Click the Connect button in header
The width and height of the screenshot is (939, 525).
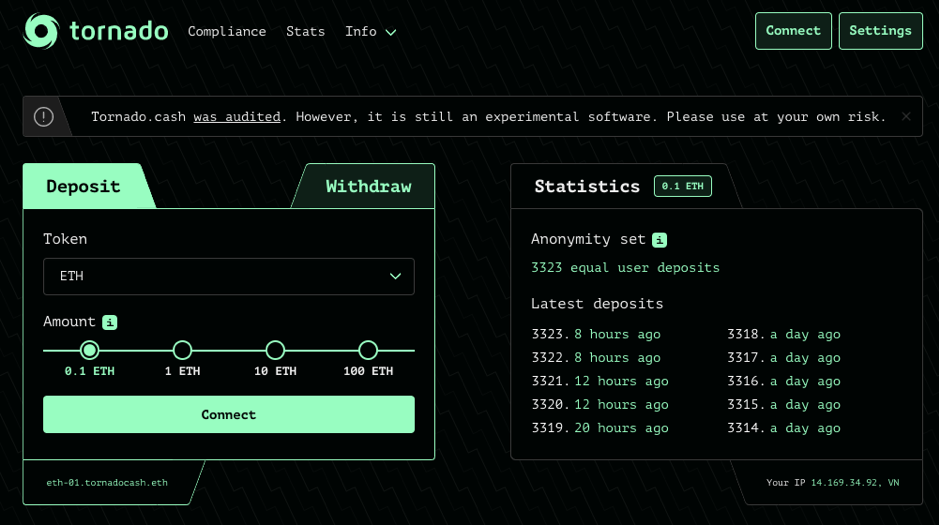pyautogui.click(x=793, y=31)
